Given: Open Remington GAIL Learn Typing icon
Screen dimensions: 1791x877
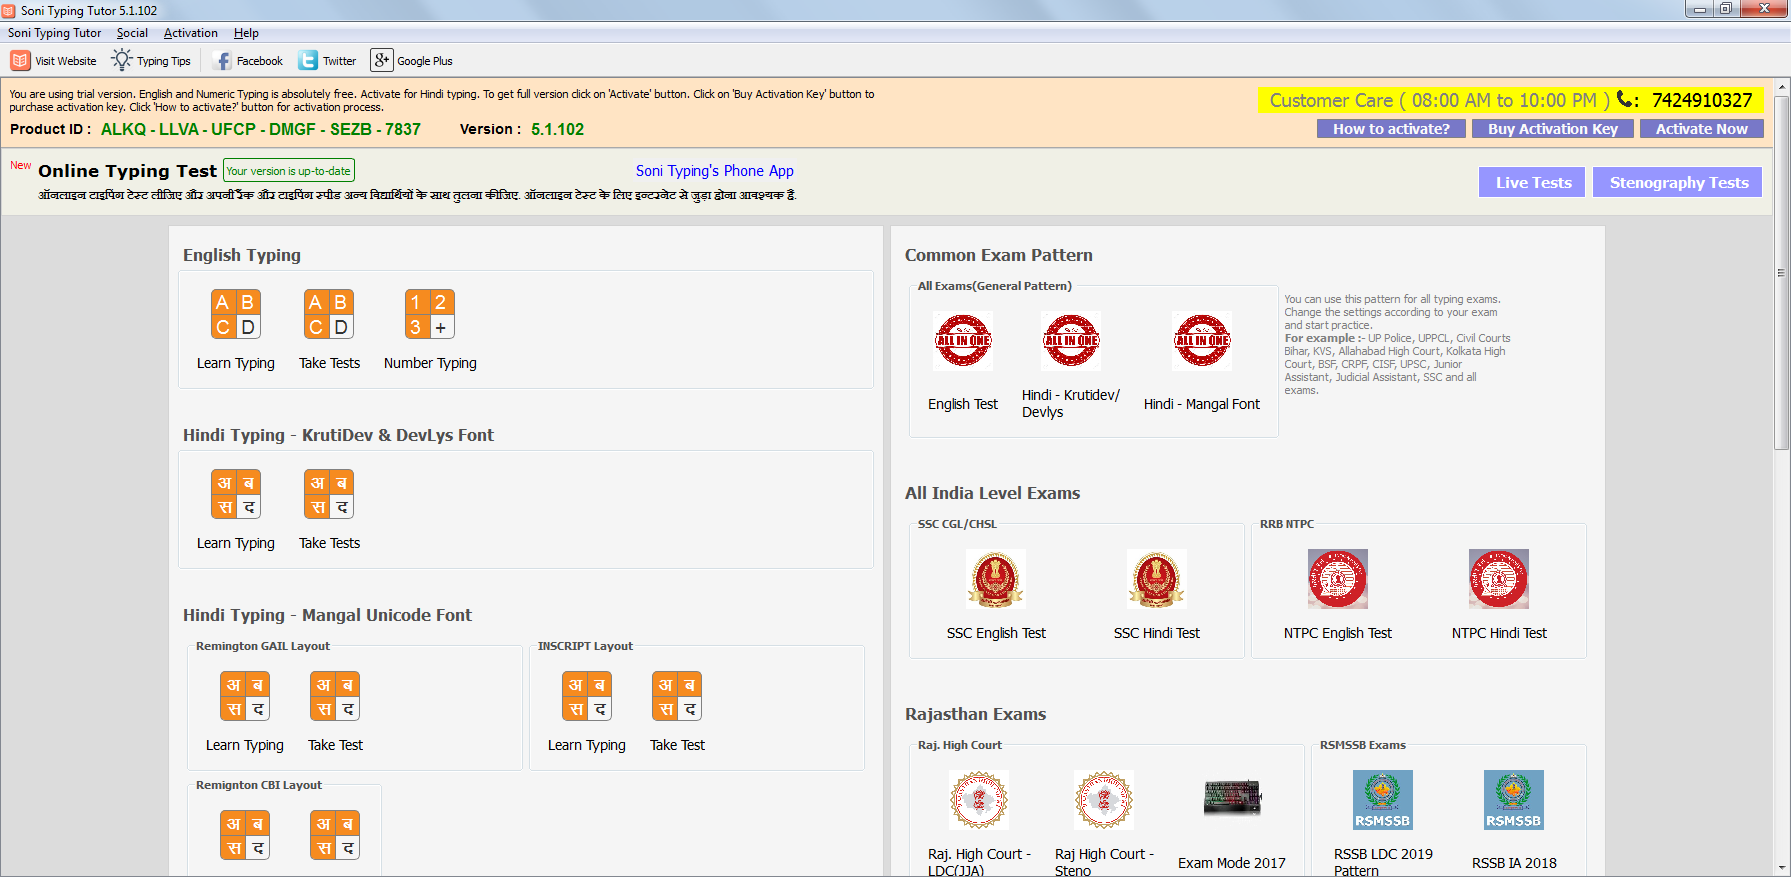Looking at the screenshot, I should pos(245,696).
